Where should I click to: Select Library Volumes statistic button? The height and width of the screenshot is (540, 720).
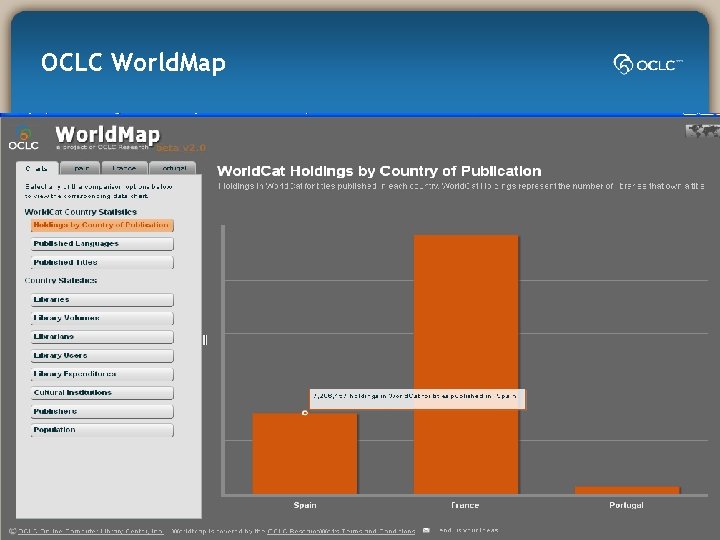102,318
